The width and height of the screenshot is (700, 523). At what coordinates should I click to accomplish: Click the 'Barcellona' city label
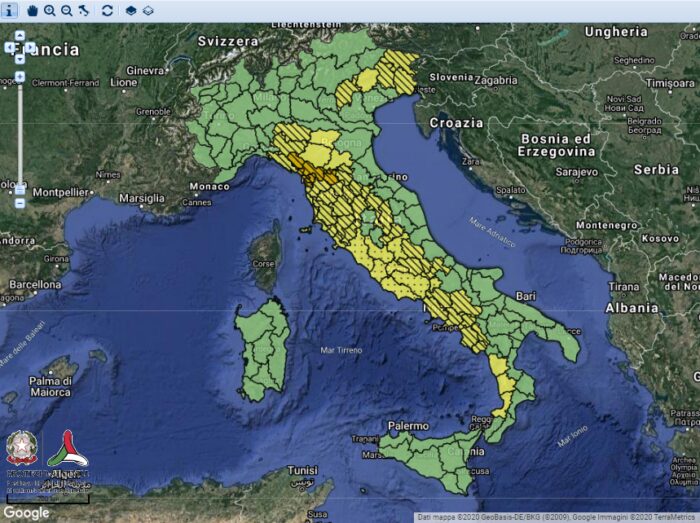[x=35, y=285]
